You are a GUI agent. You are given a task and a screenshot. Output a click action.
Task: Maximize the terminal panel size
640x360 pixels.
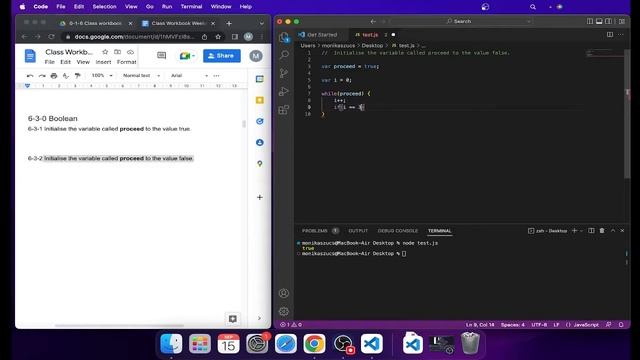pyautogui.click(x=613, y=231)
